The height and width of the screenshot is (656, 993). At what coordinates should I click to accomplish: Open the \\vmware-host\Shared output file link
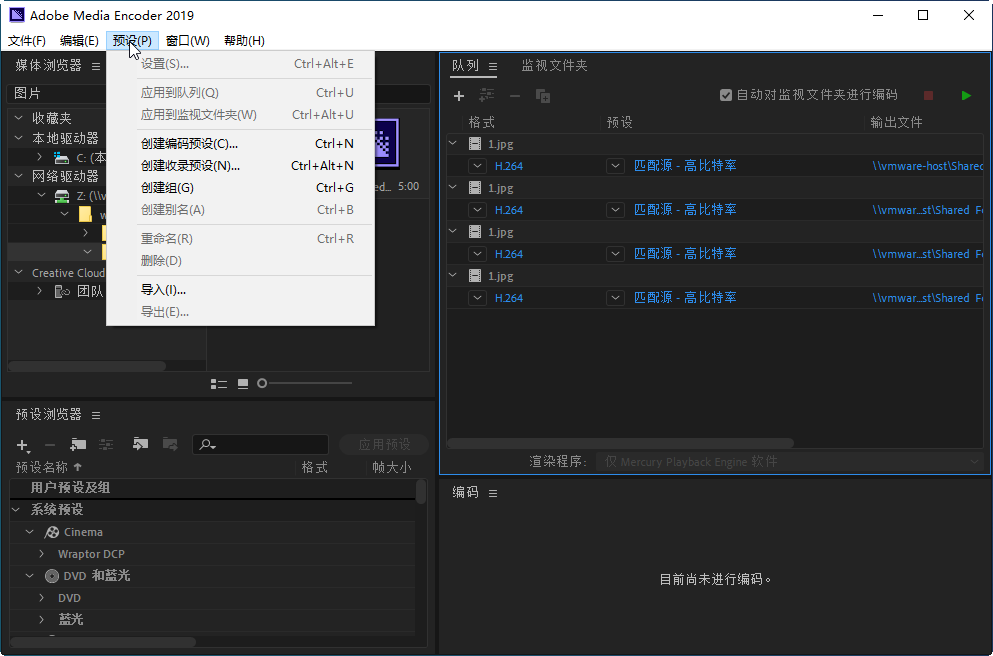(927, 166)
